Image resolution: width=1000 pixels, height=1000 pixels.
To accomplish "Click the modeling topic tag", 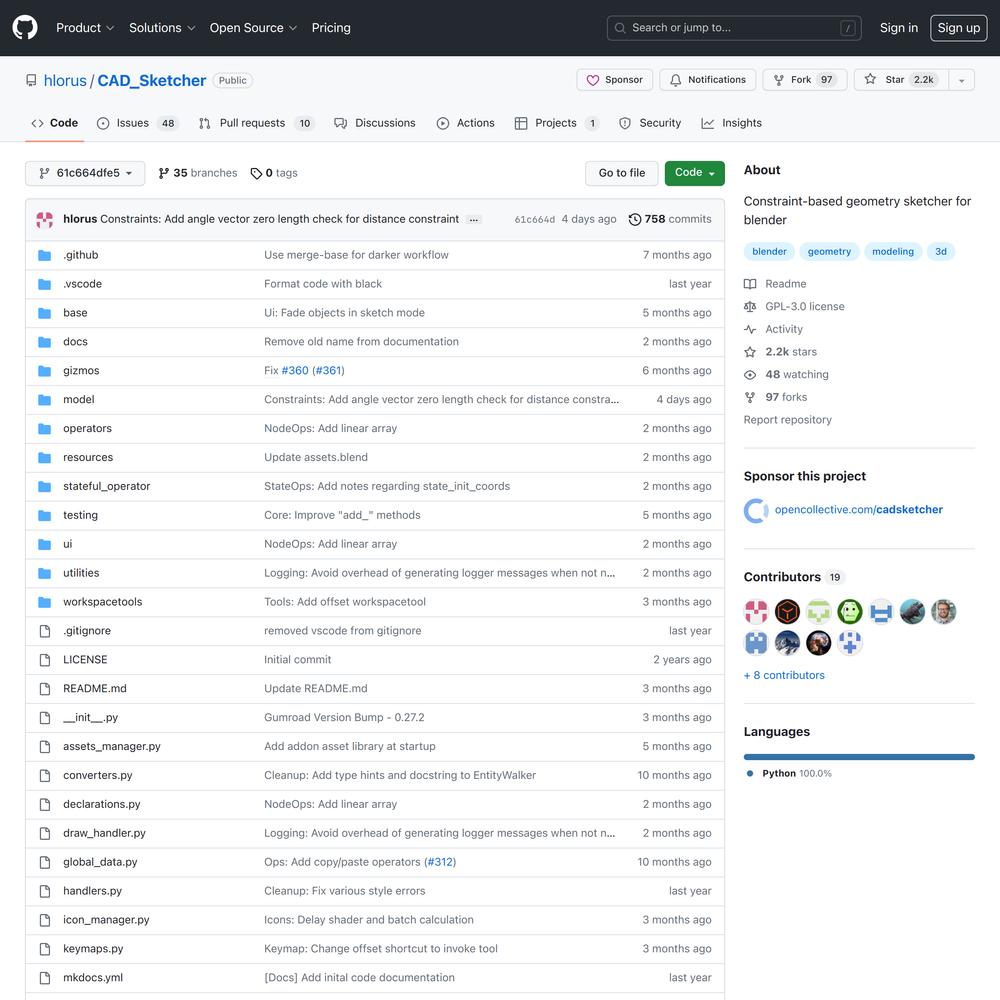I will tap(893, 252).
